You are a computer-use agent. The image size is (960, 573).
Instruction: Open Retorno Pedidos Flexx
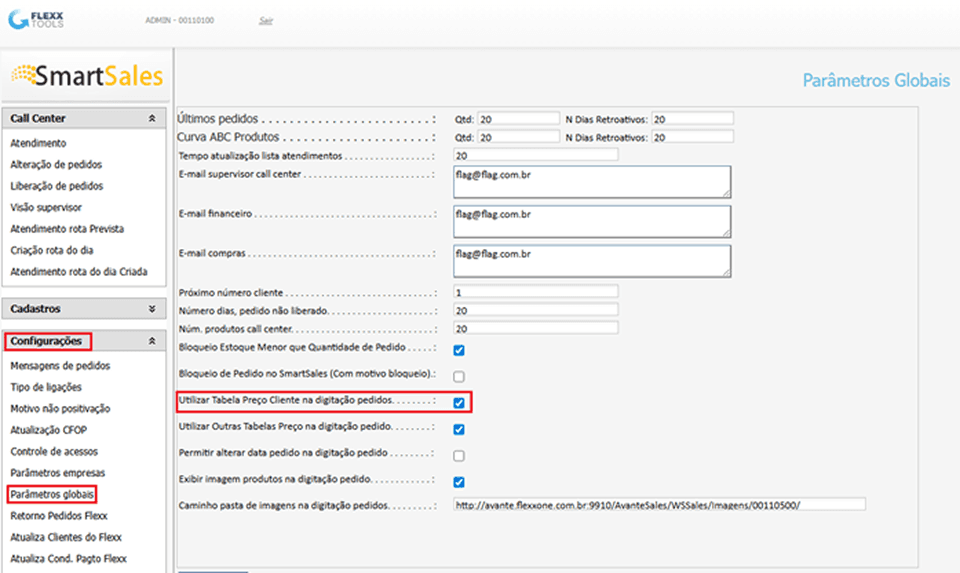point(59,515)
